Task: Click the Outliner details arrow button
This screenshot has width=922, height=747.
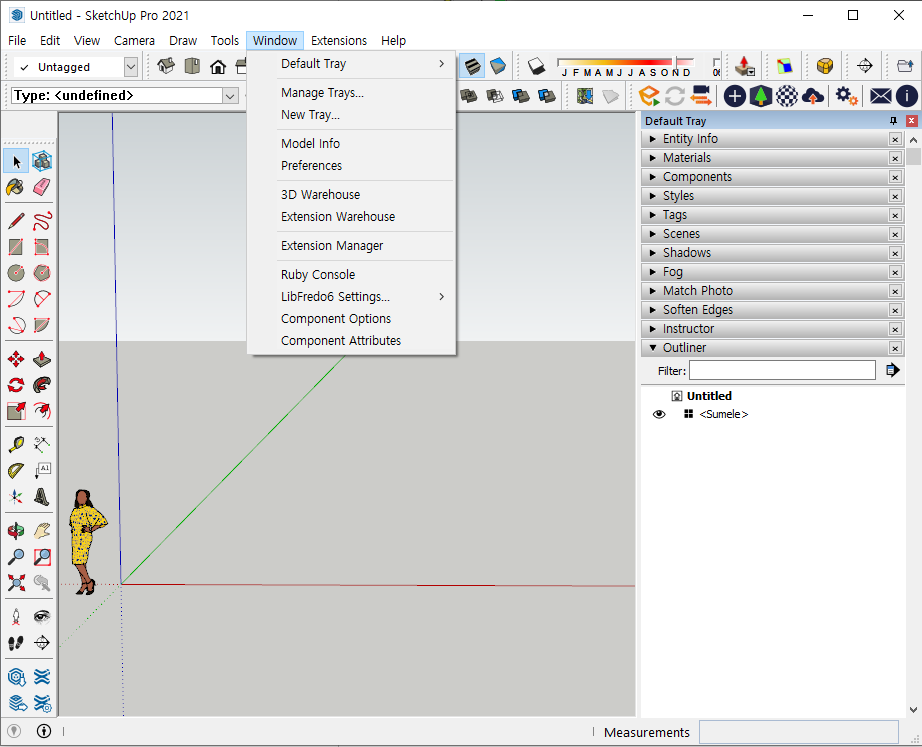Action: tap(892, 371)
